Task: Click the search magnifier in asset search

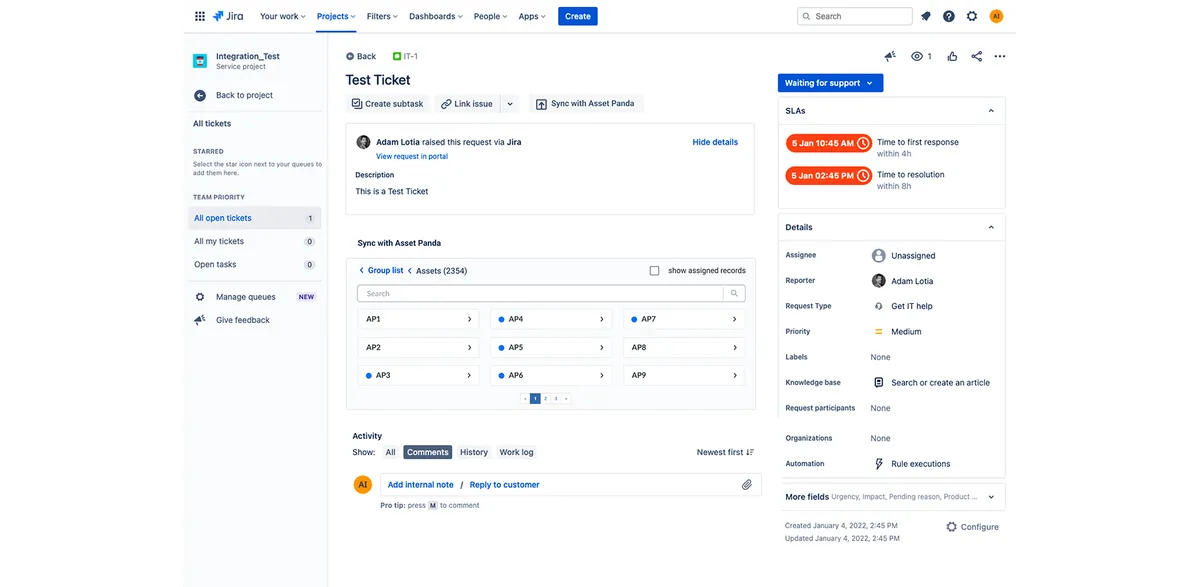Action: 734,294
